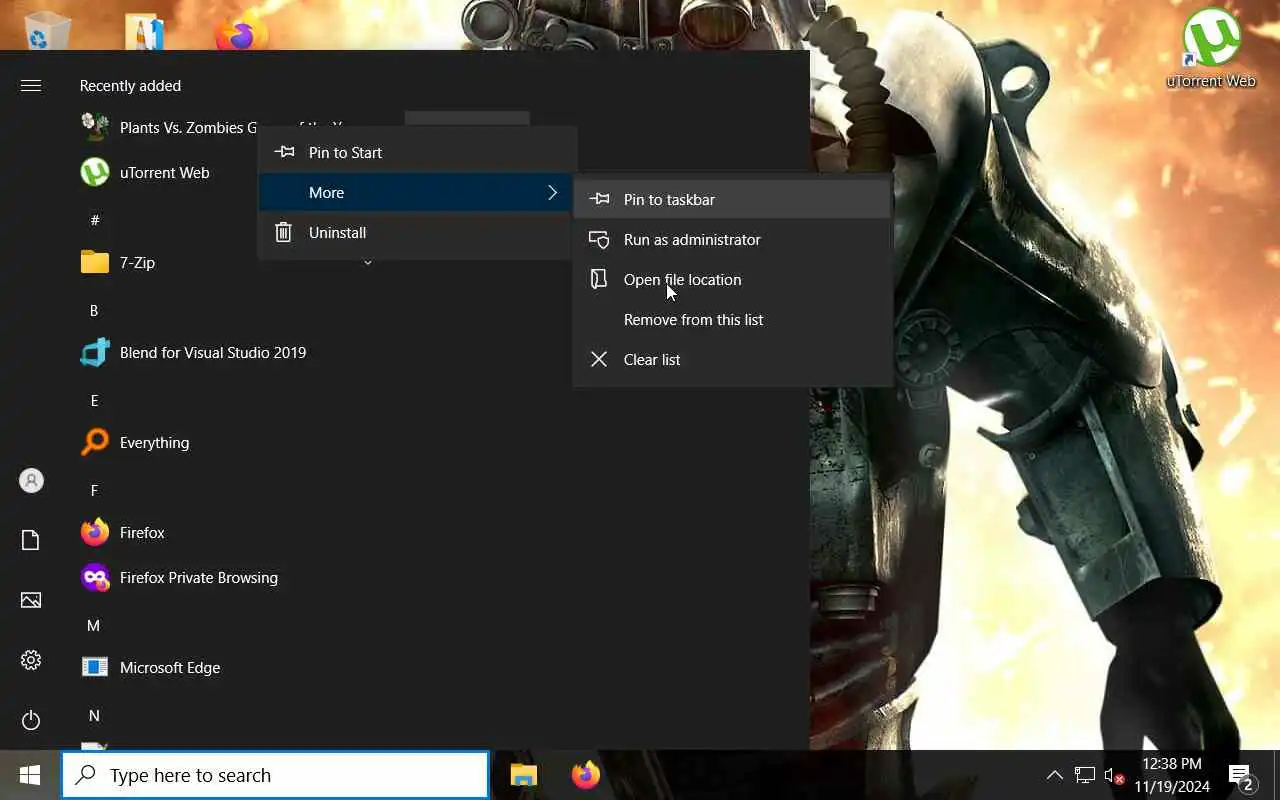1280x800 pixels.
Task: Open the Start menu hamburger expand button
Action: [x=31, y=86]
